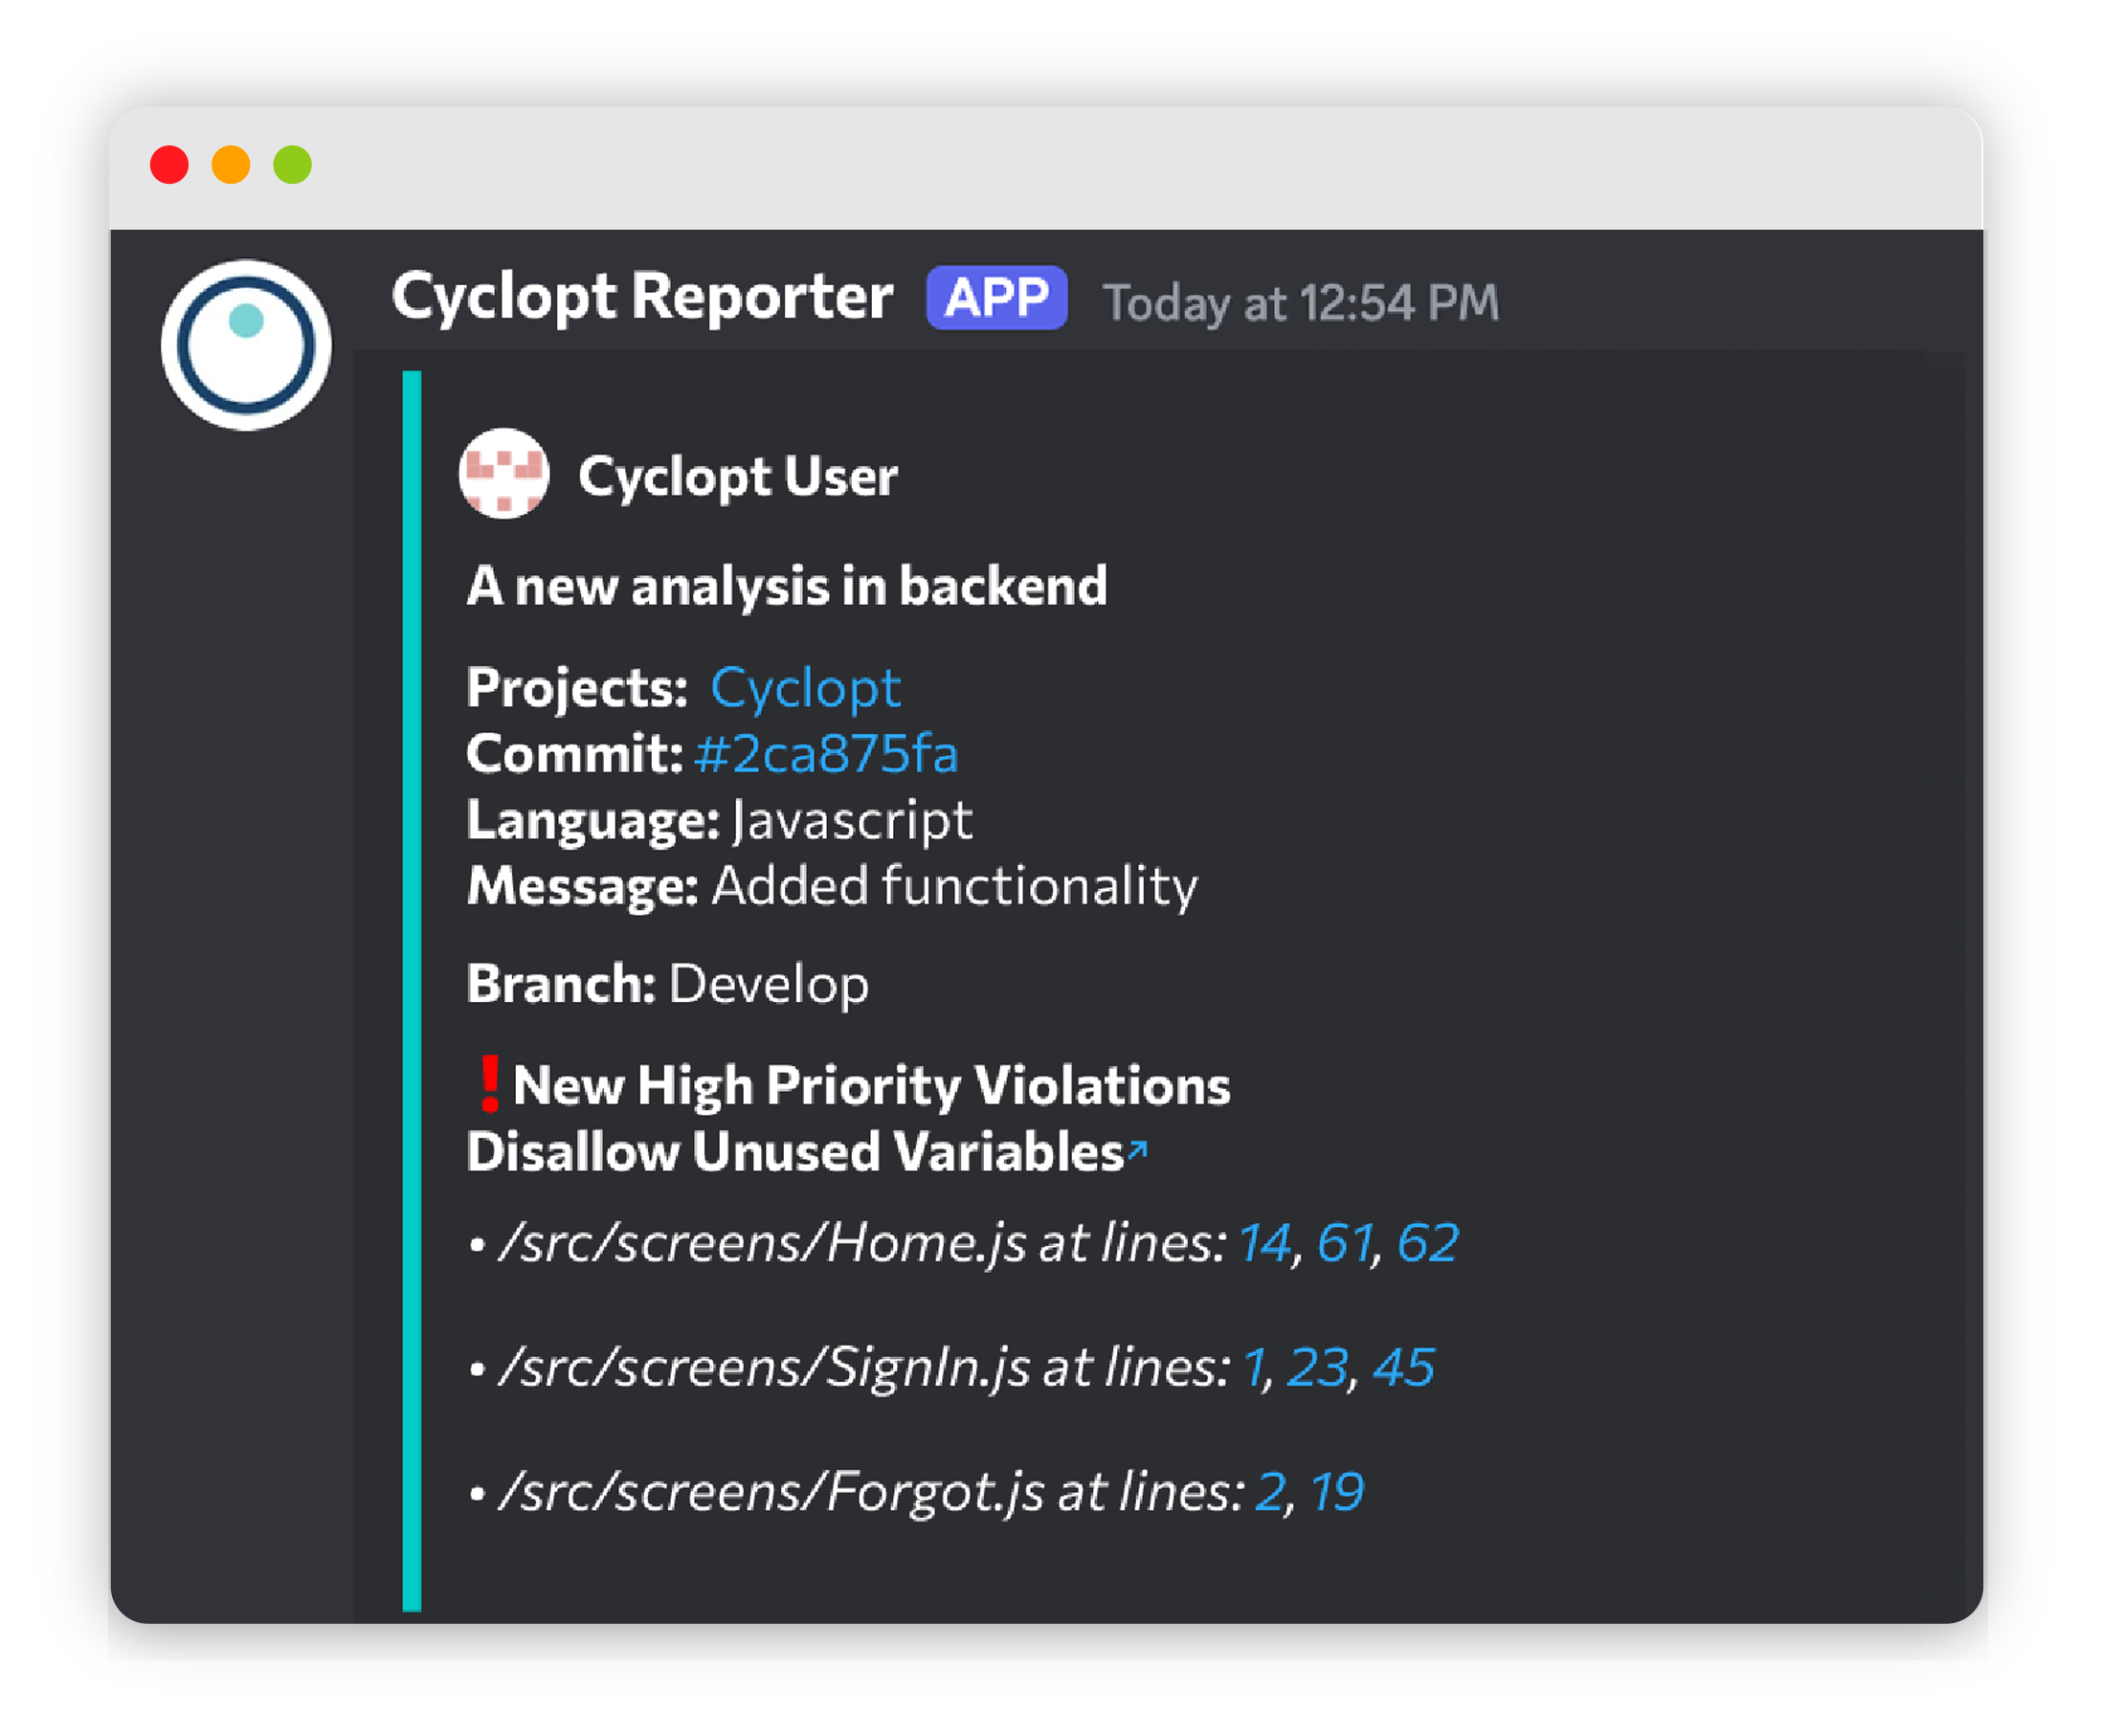The width and height of the screenshot is (2101, 1736).
Task: Click the Cyclopt Reporter username
Action: [x=641, y=297]
